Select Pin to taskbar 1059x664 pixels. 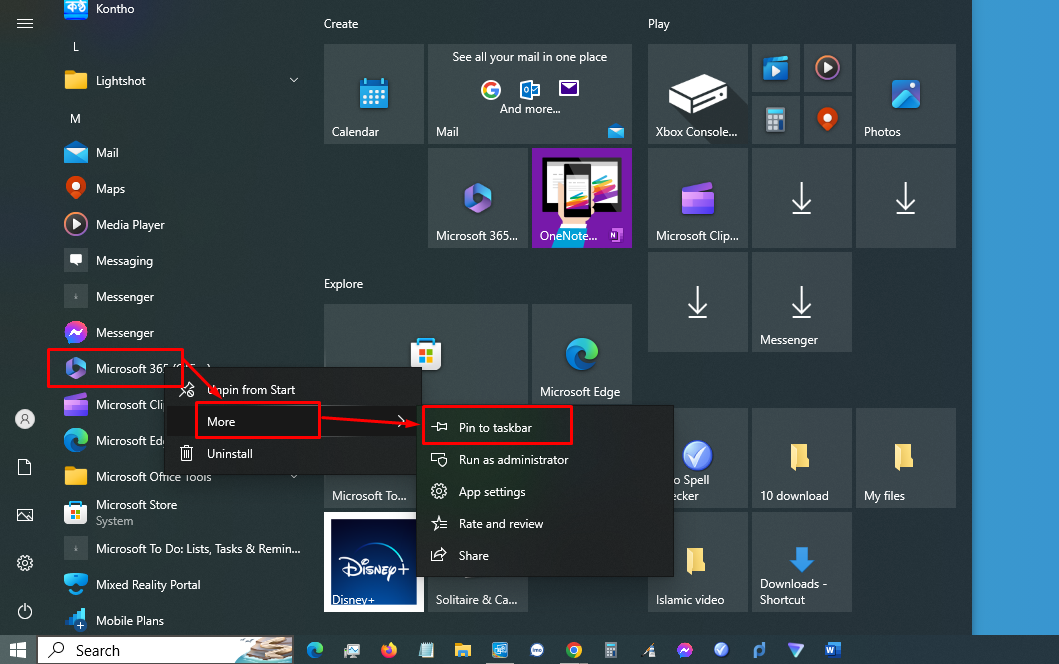pyautogui.click(x=497, y=425)
